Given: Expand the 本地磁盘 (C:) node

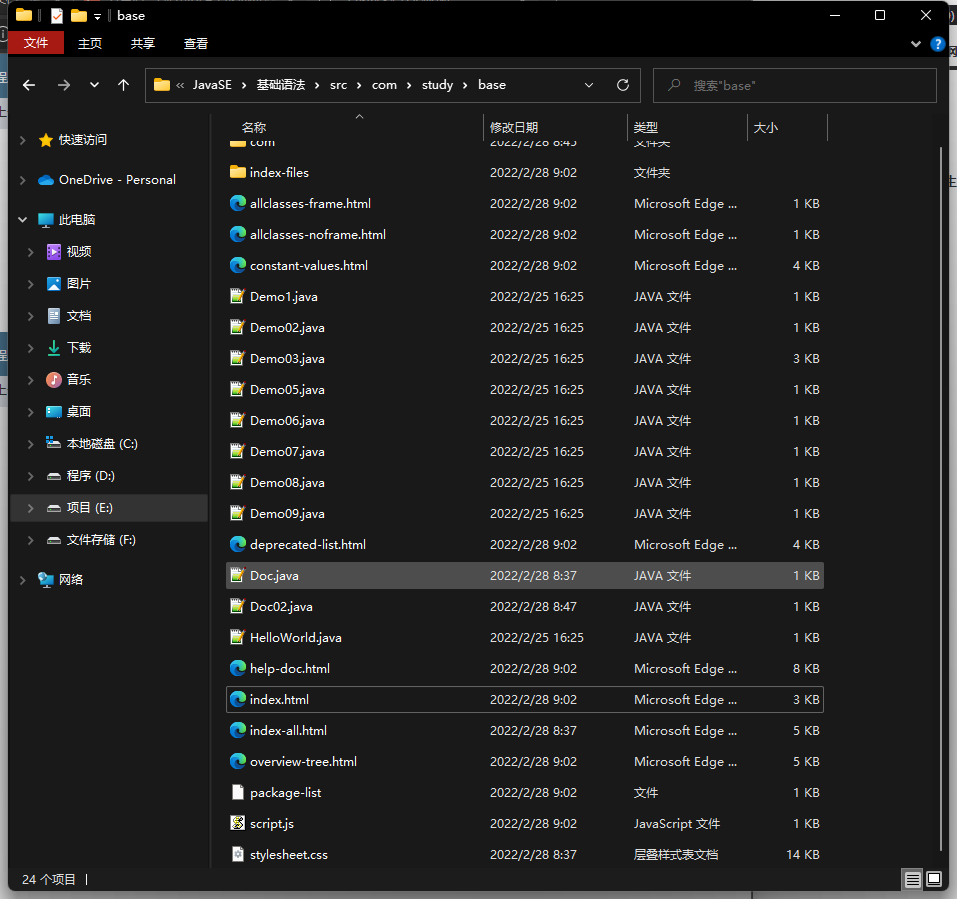Looking at the screenshot, I should (31, 444).
